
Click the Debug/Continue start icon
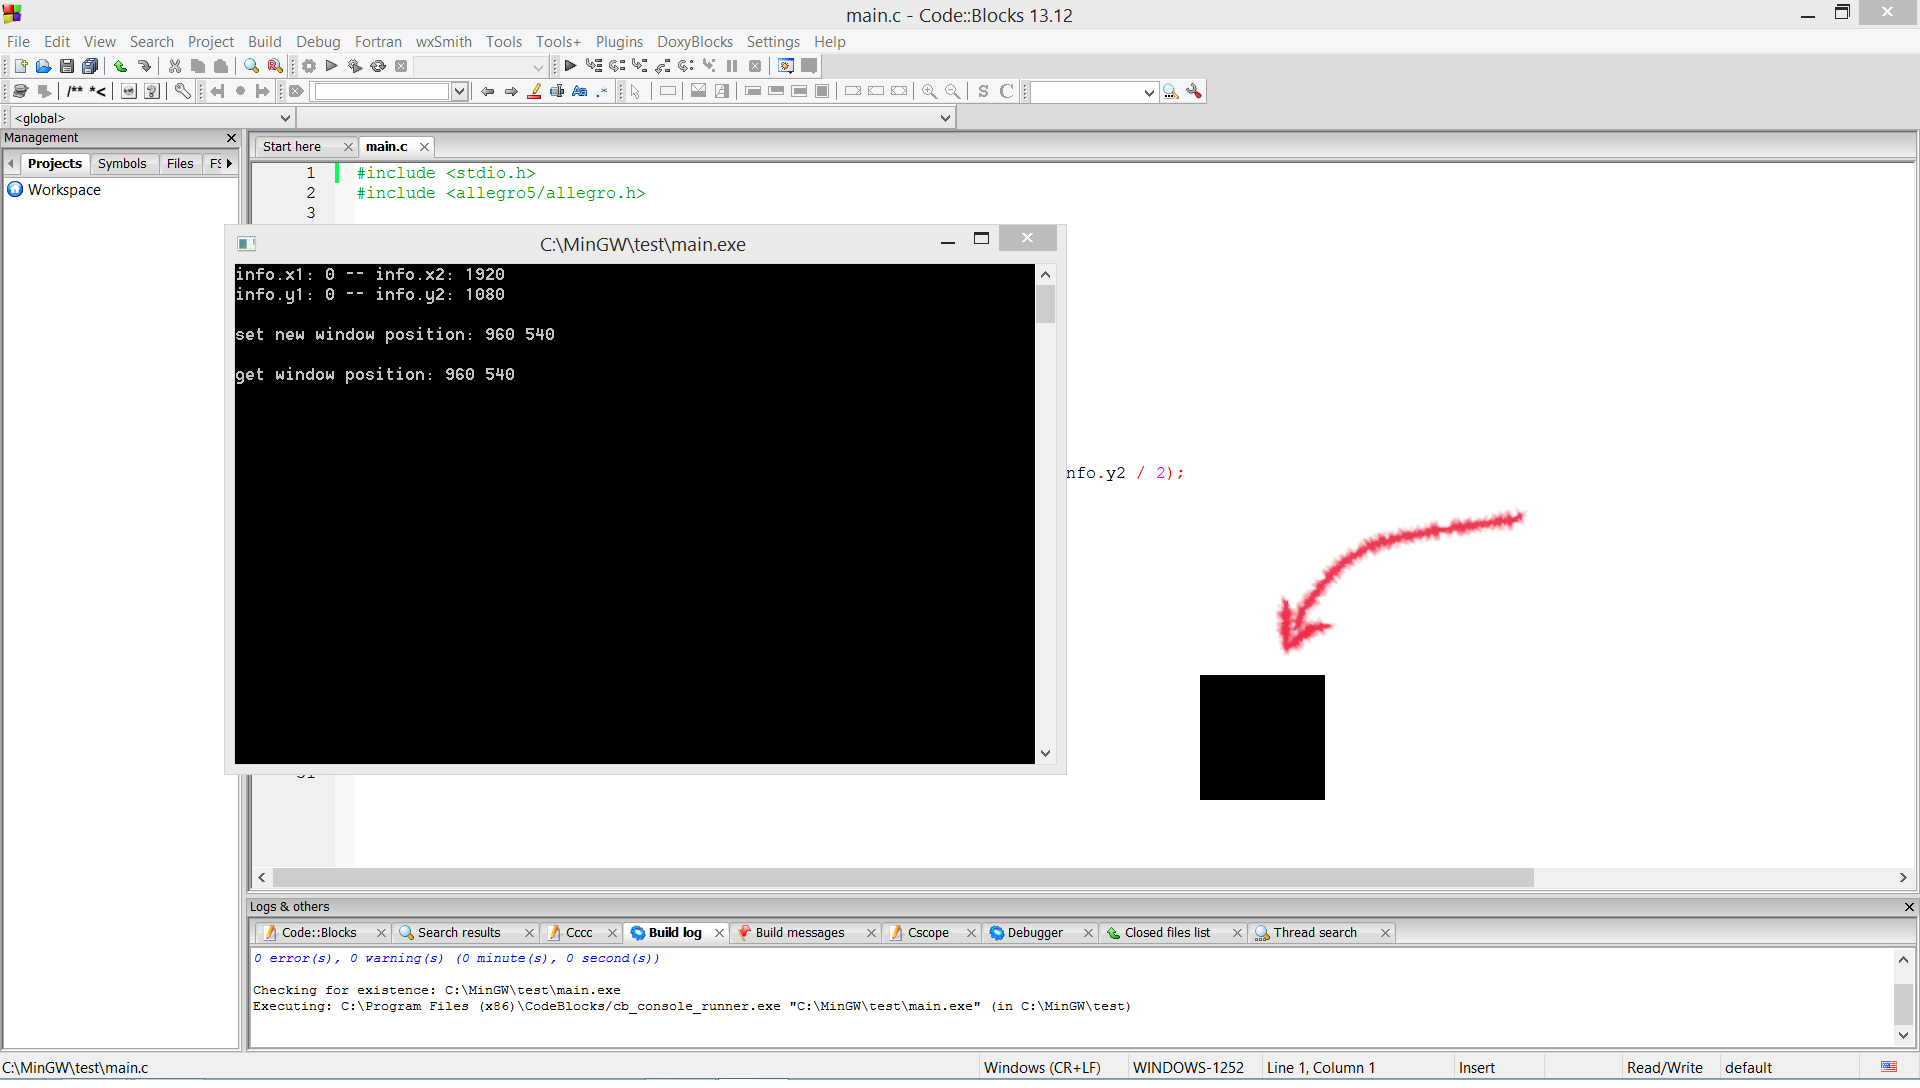click(x=570, y=66)
